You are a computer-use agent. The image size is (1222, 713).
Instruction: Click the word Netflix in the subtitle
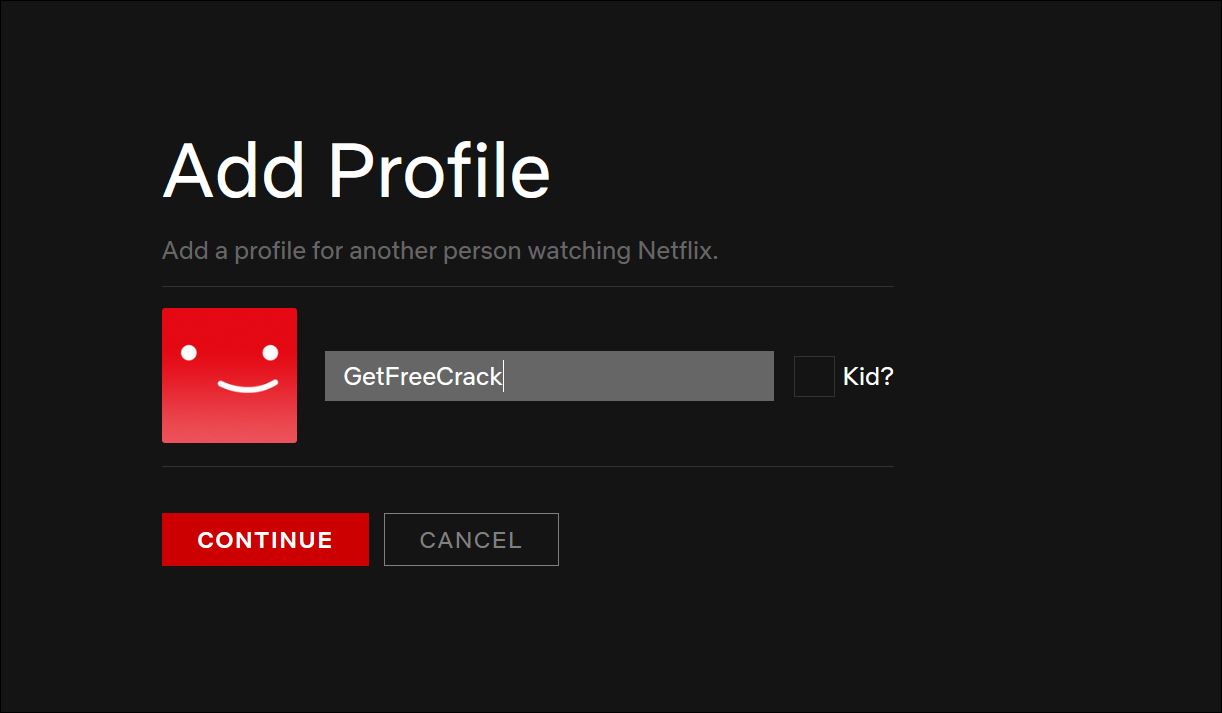[x=678, y=250]
